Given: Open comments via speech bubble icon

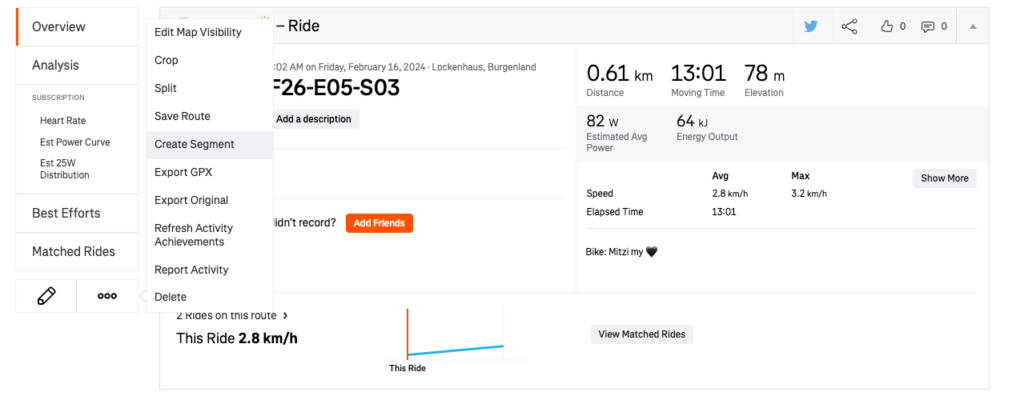Looking at the screenshot, I should 933,27.
